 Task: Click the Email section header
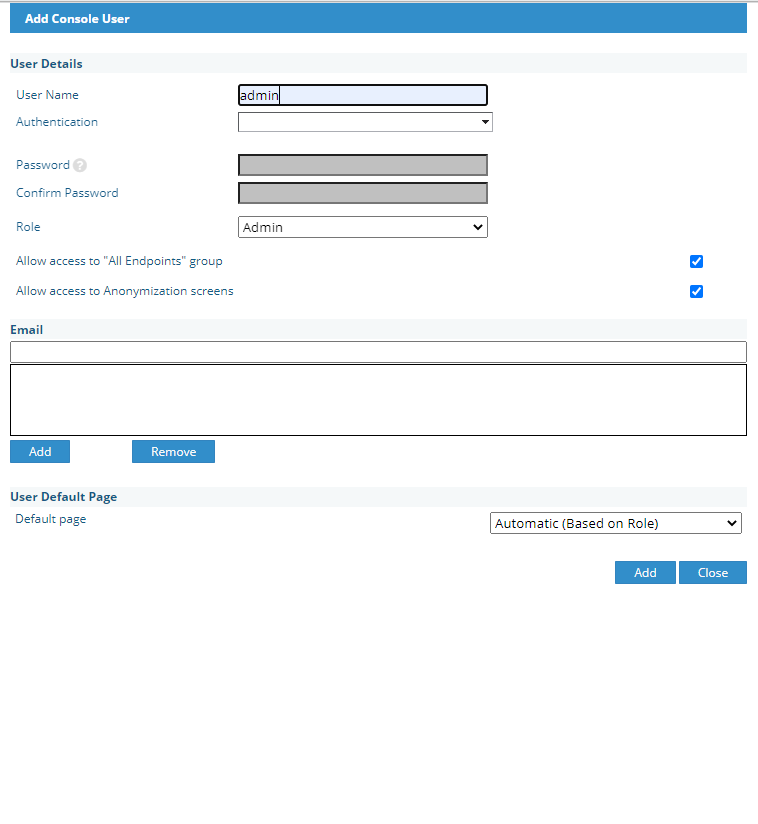click(27, 329)
